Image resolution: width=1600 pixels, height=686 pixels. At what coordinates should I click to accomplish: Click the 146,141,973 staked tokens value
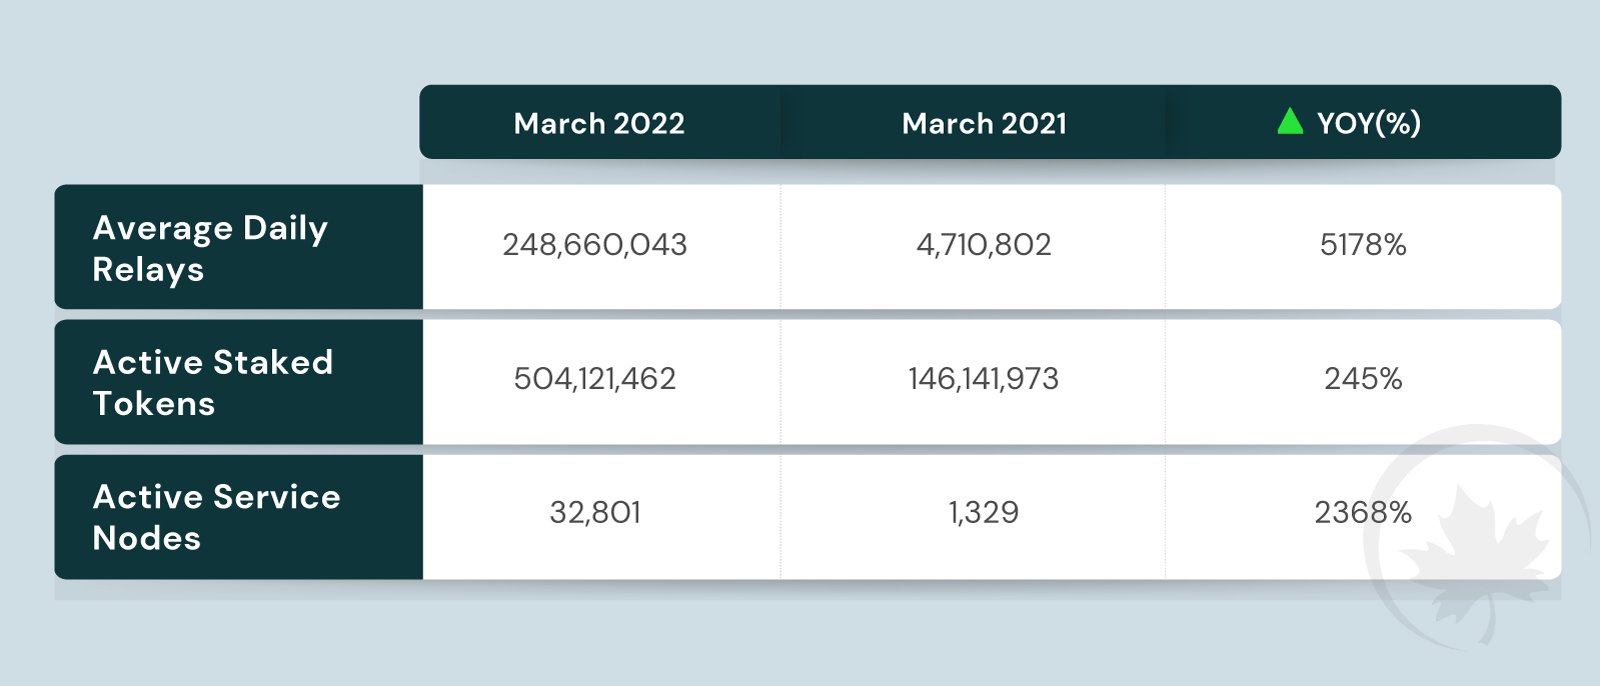click(984, 379)
